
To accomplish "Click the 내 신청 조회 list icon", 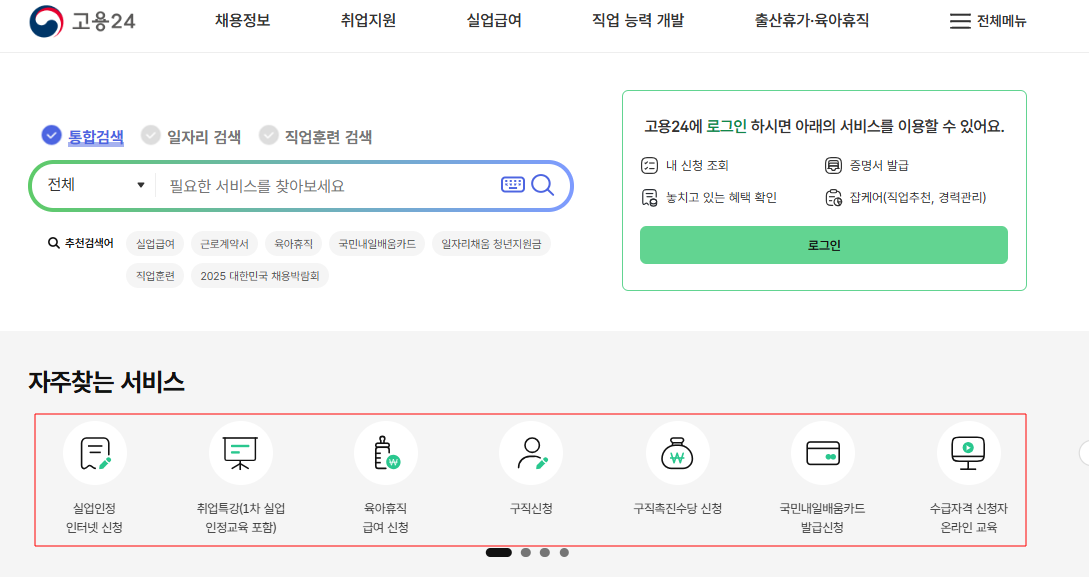I will (x=649, y=165).
